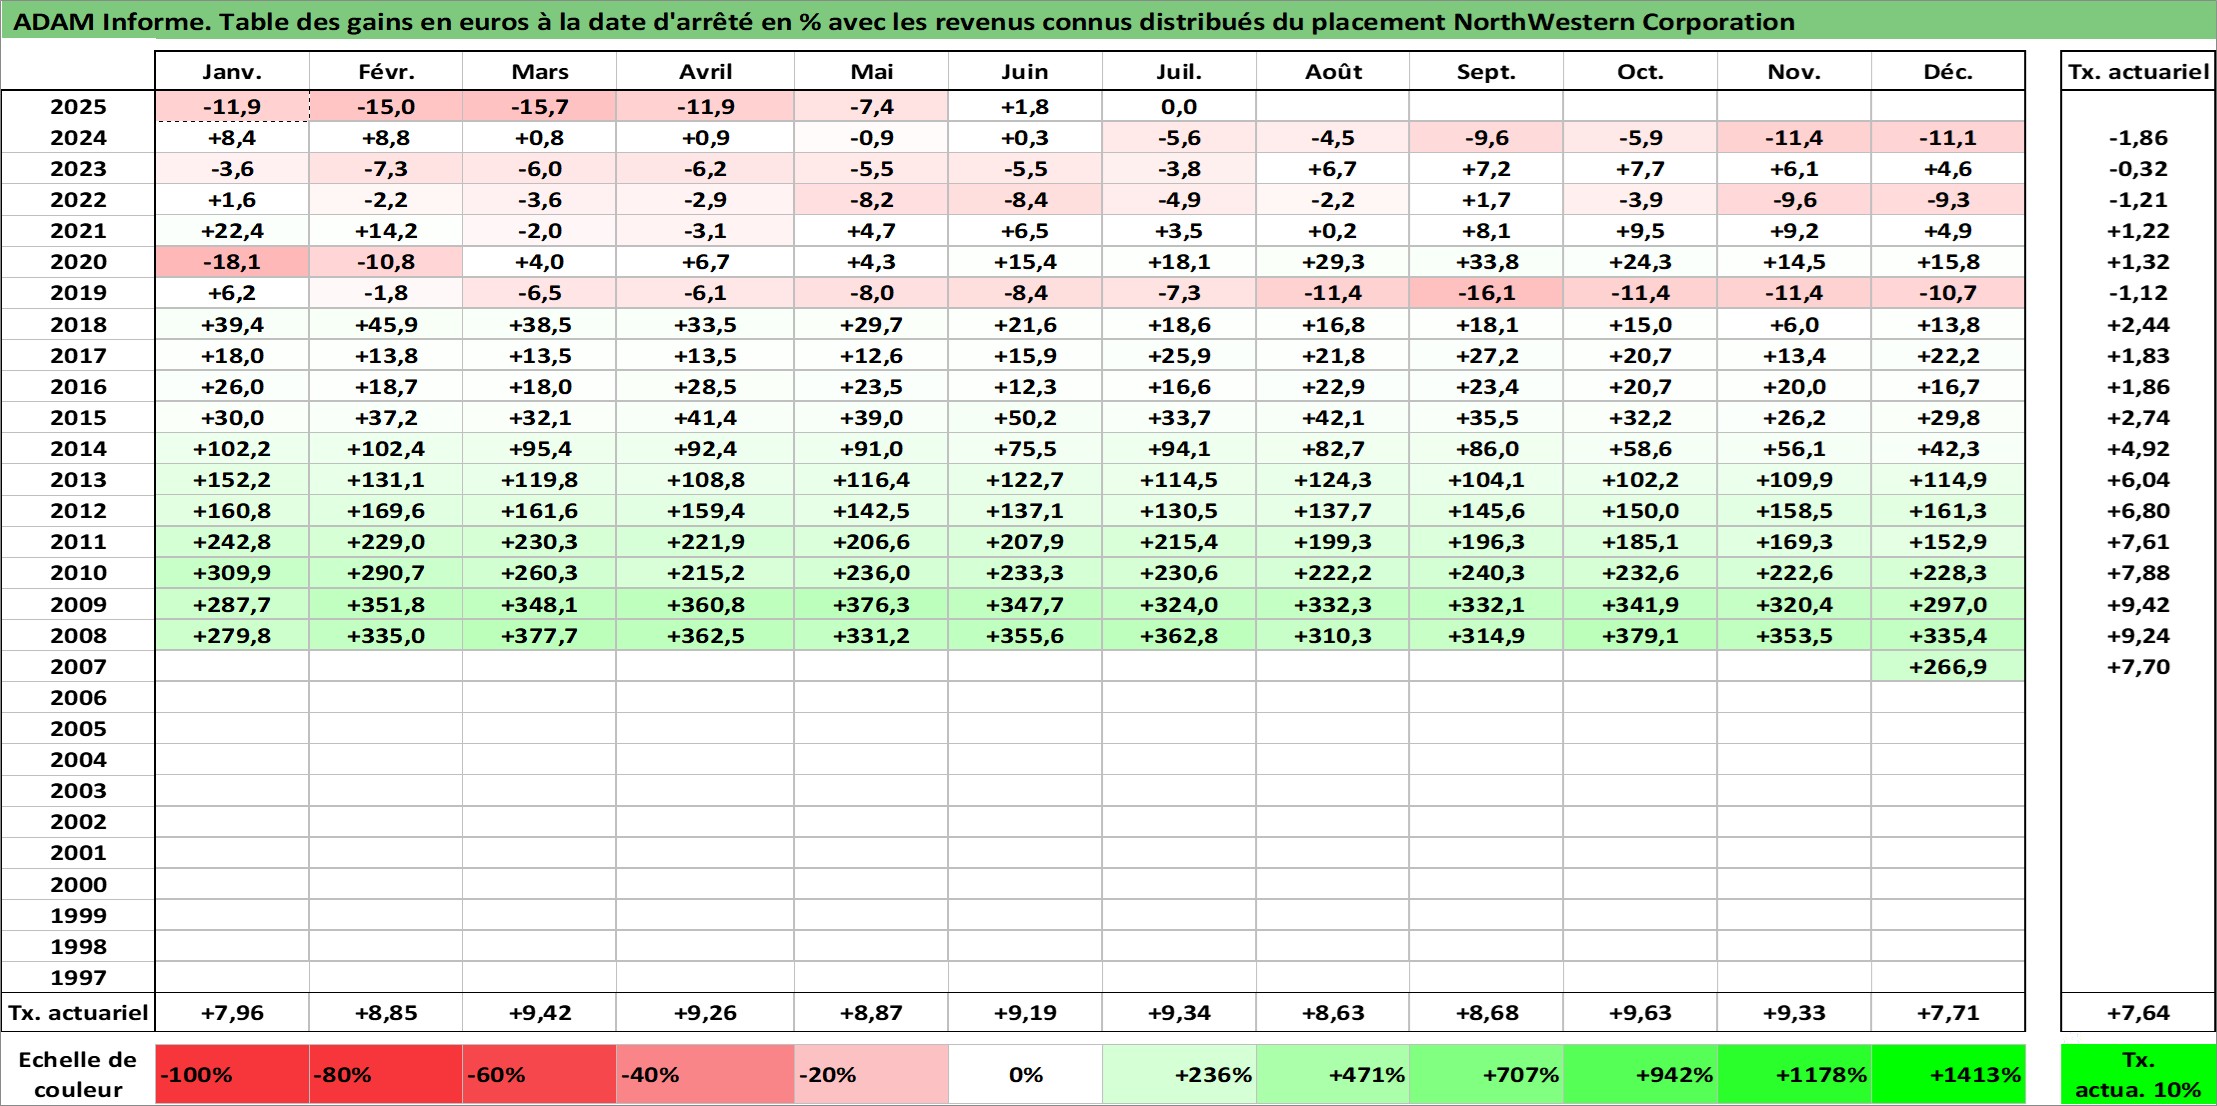Viewport: 2217px width, 1106px height.
Task: Click the +1,8 cell in Juin 2025
Action: 1025,107
